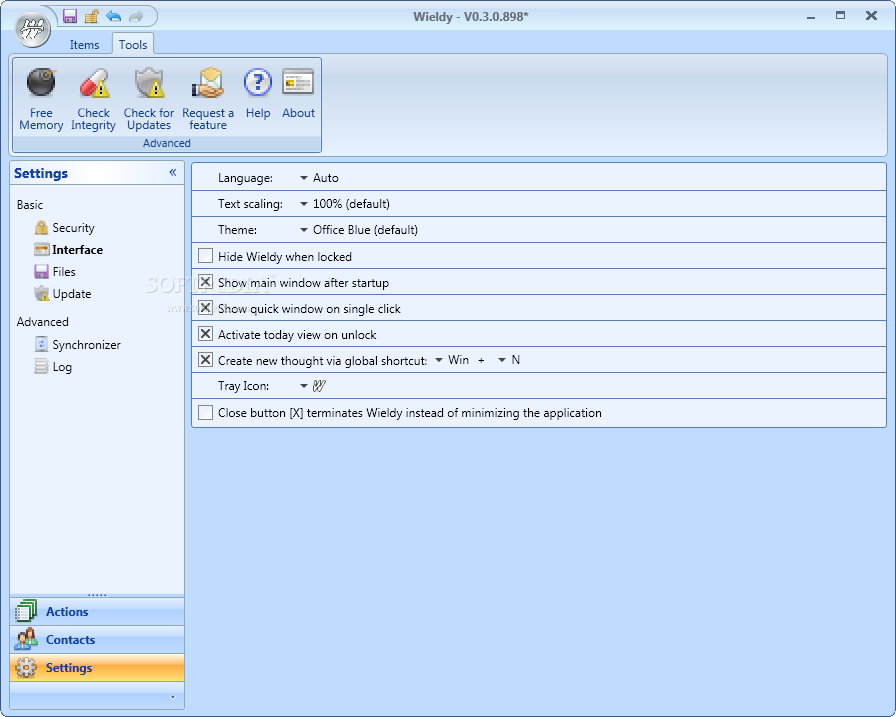Open the Contacts navigation section

point(97,640)
